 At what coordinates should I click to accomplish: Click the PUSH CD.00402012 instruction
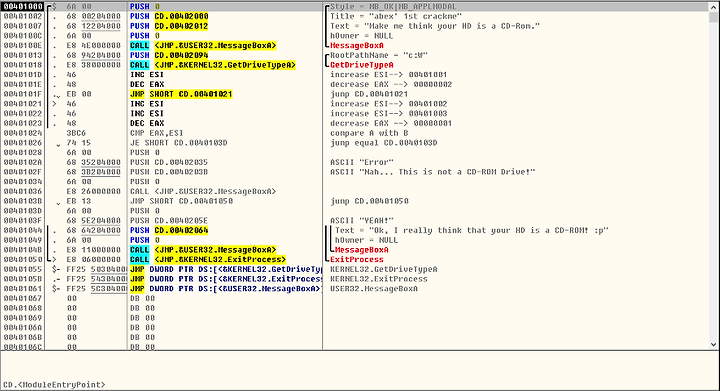pos(169,26)
